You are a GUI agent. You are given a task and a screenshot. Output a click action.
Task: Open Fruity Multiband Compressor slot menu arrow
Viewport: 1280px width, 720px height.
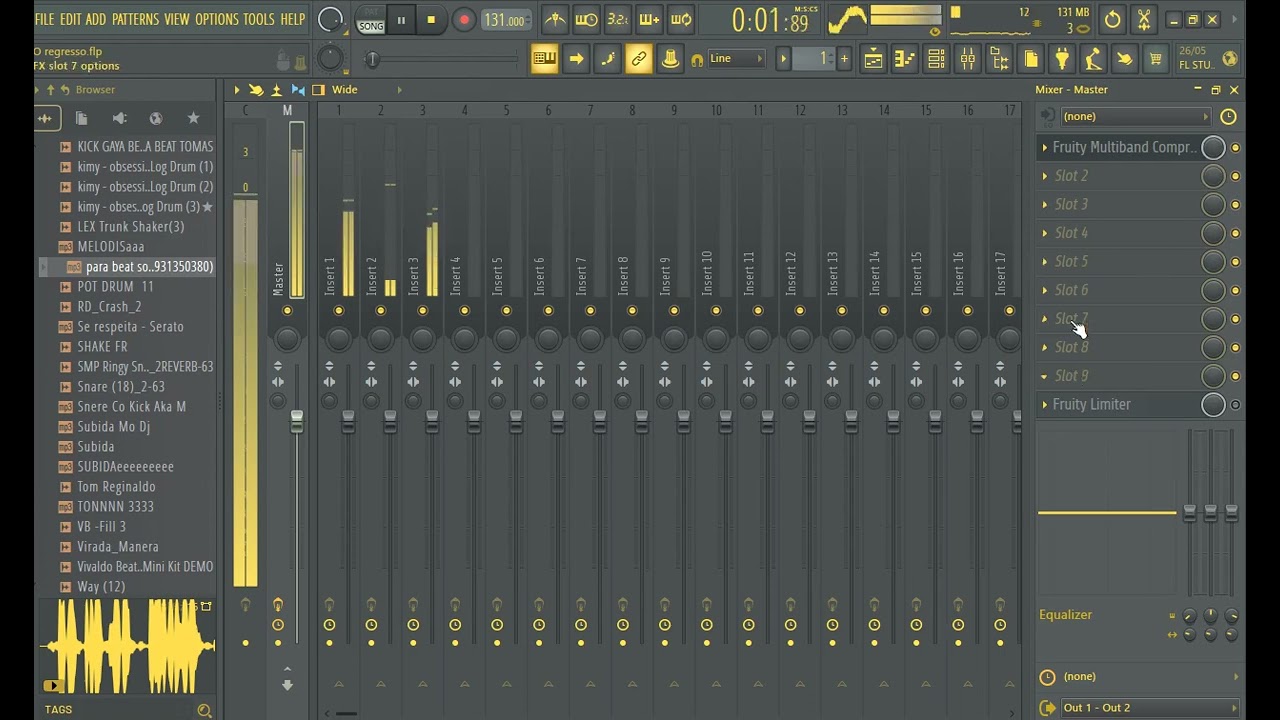pyautogui.click(x=1044, y=148)
